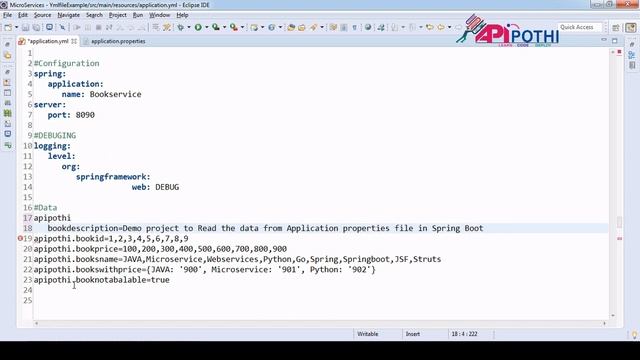Image resolution: width=640 pixels, height=360 pixels.
Task: Click the 'springframework:' line in editor
Action: [113, 177]
